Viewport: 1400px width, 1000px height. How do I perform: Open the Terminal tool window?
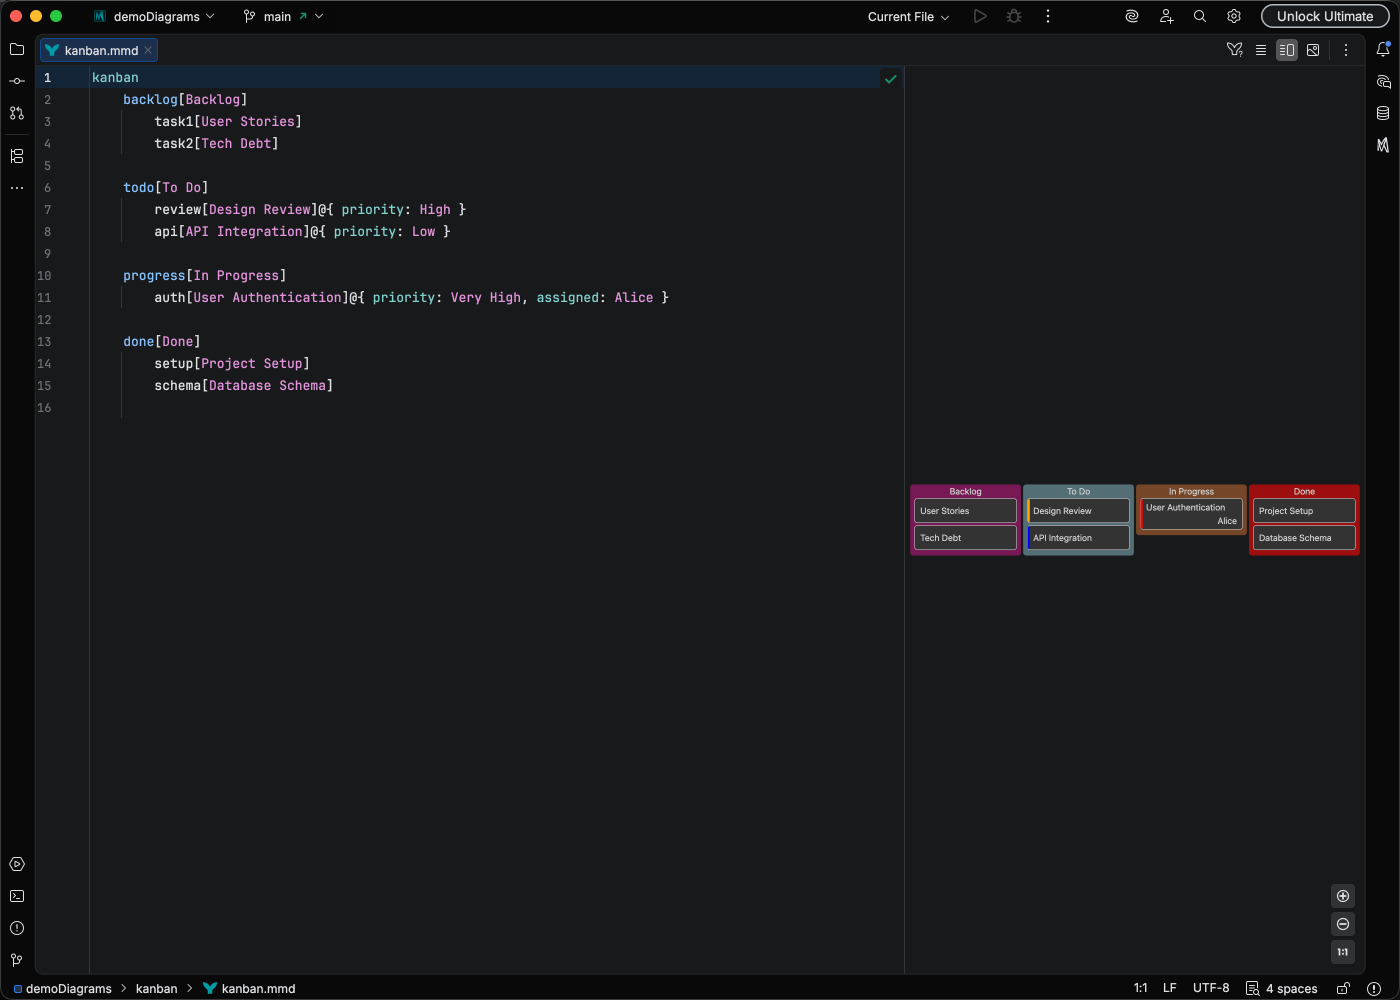click(x=17, y=896)
